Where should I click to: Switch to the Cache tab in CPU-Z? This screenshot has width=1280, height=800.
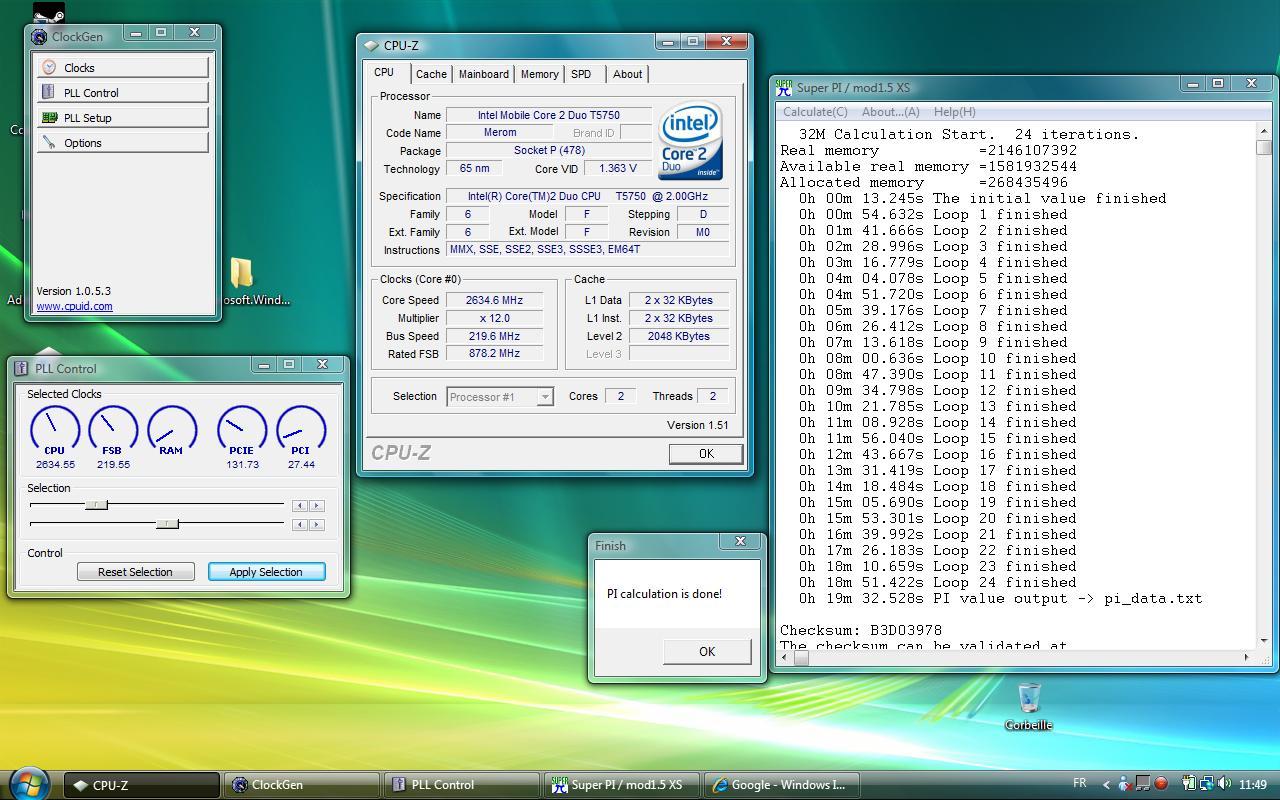431,74
